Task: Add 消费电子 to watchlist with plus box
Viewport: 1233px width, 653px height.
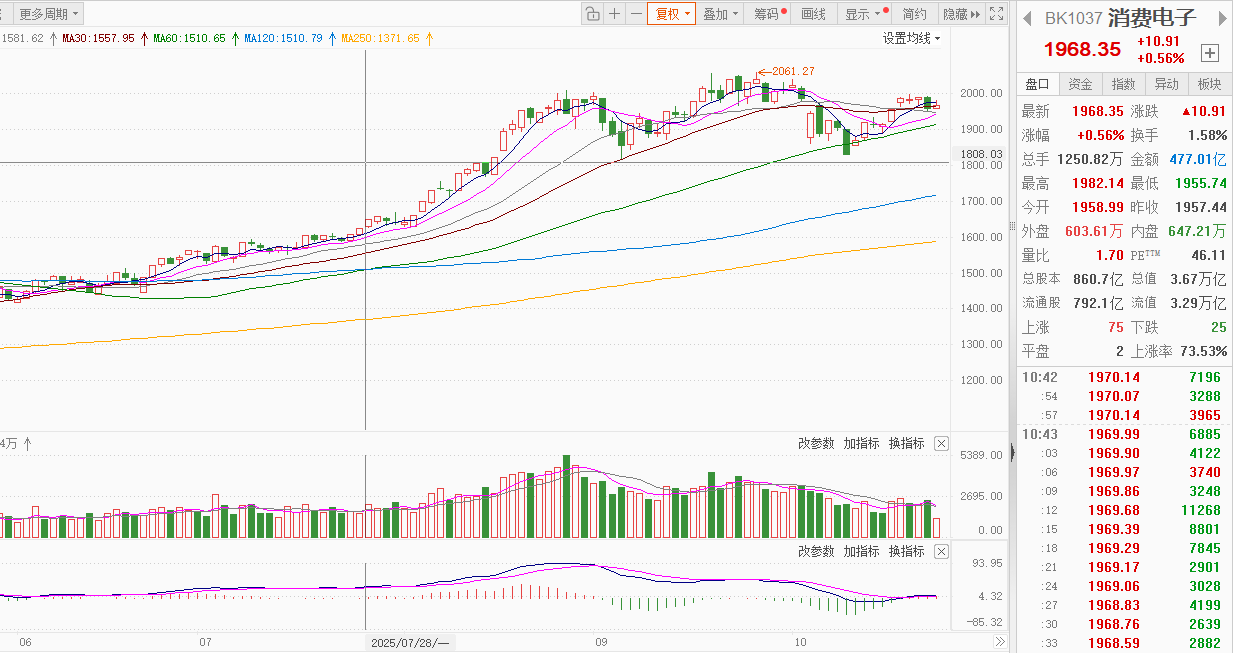Action: 1210,53
